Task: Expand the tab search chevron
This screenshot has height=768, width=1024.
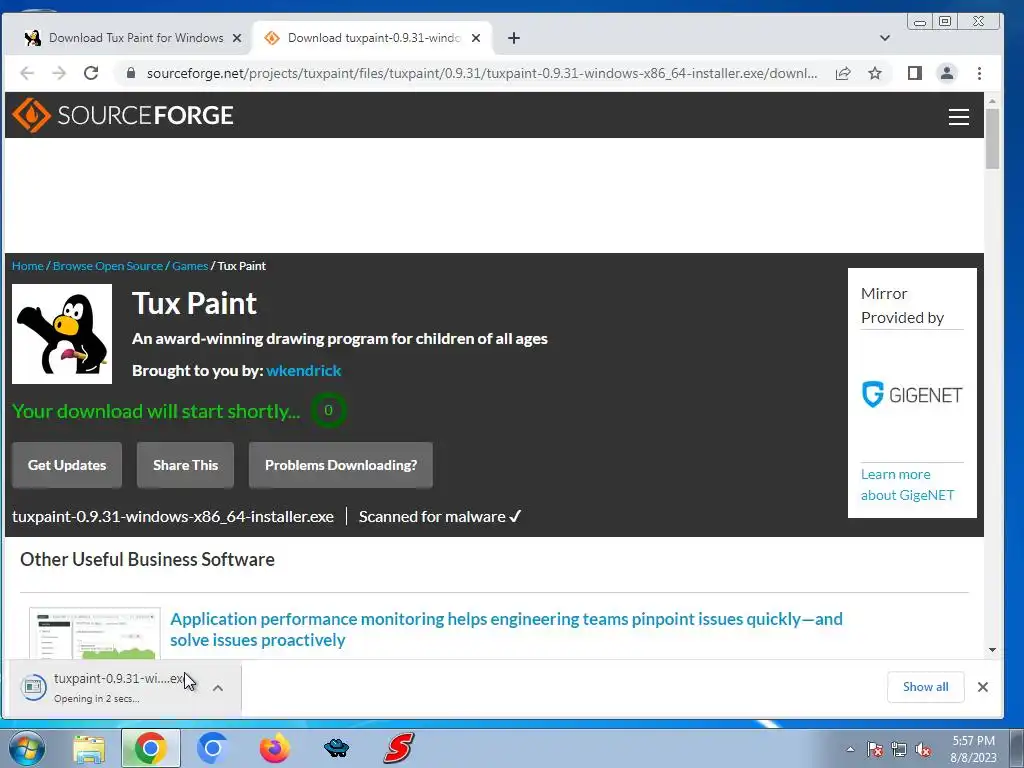Action: (884, 38)
